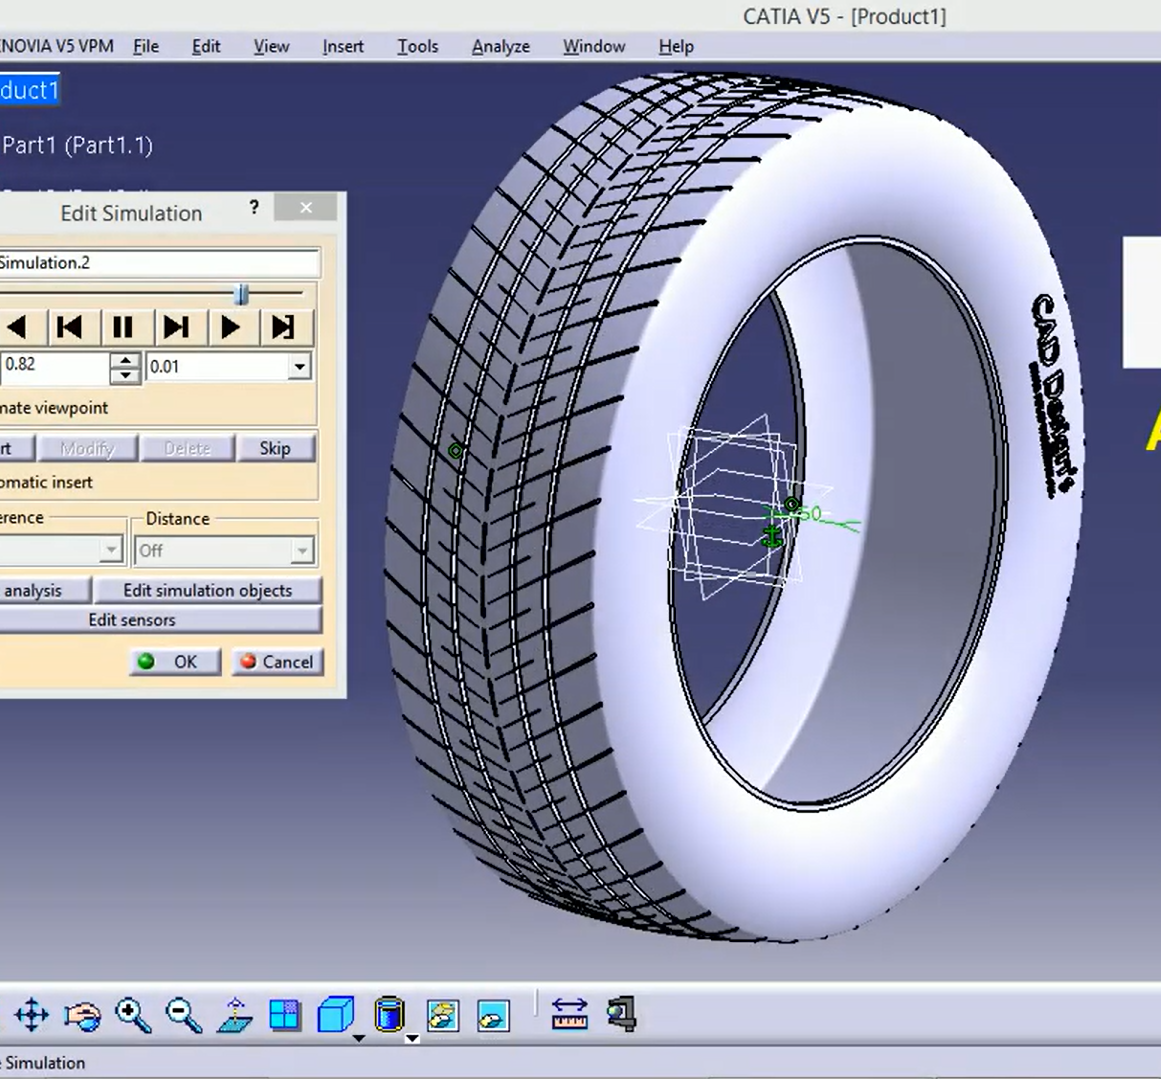Activate the Rotate view tool
The height and width of the screenshot is (1079, 1161).
click(x=82, y=1016)
